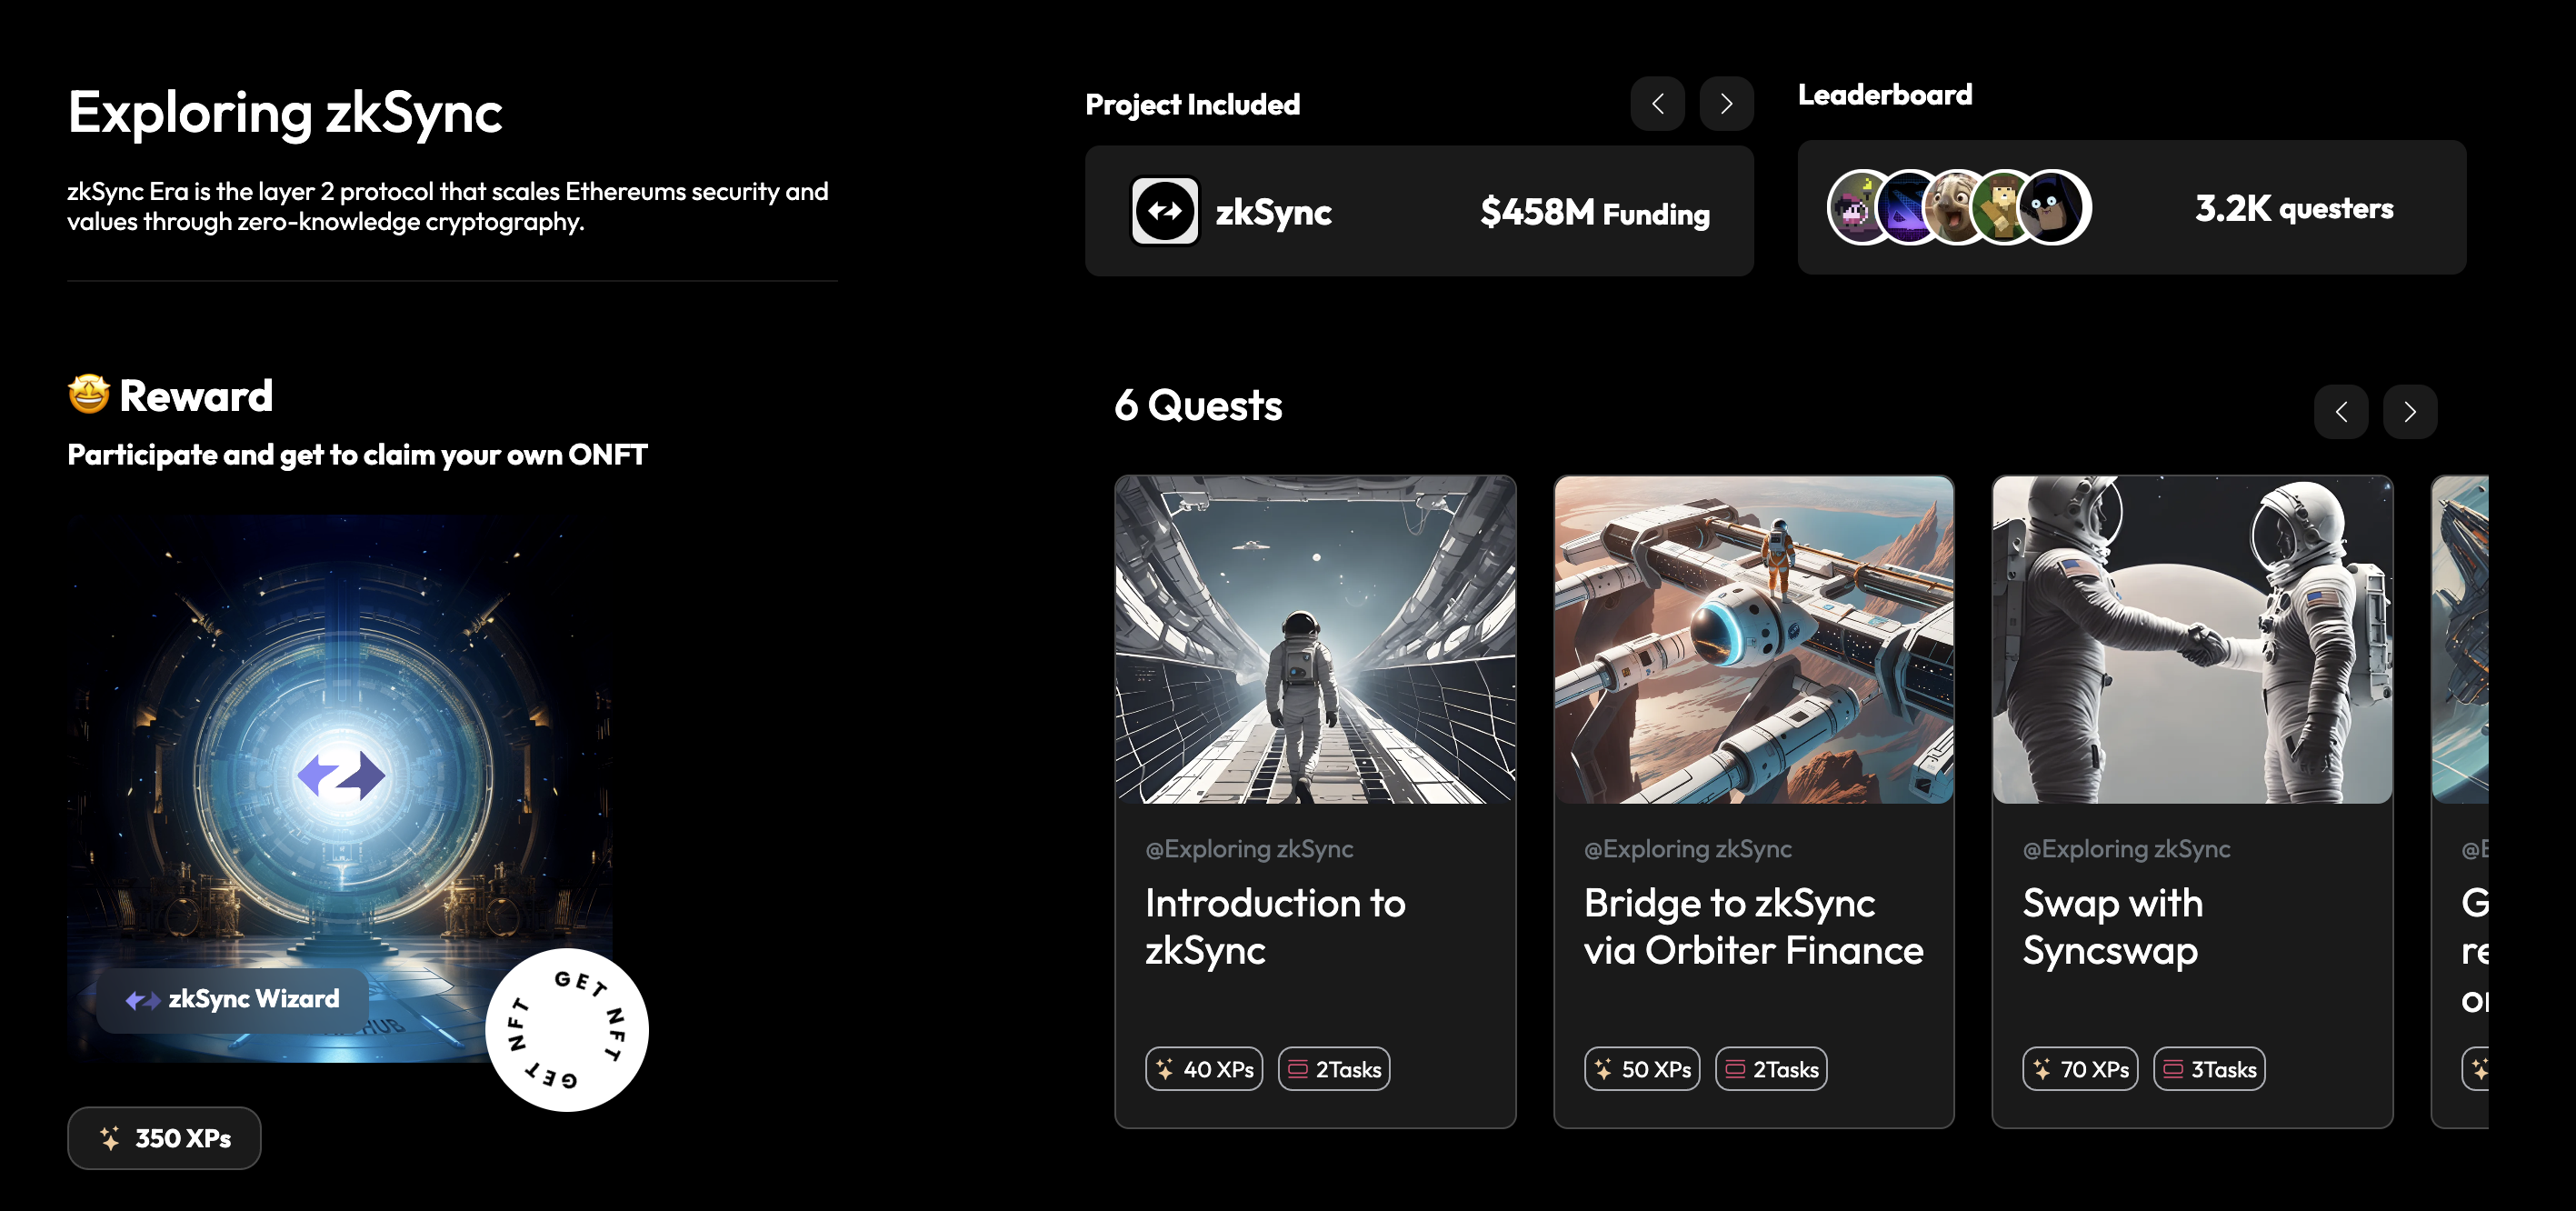Show next quests with right arrow
This screenshot has width=2576, height=1211.
(x=2409, y=412)
